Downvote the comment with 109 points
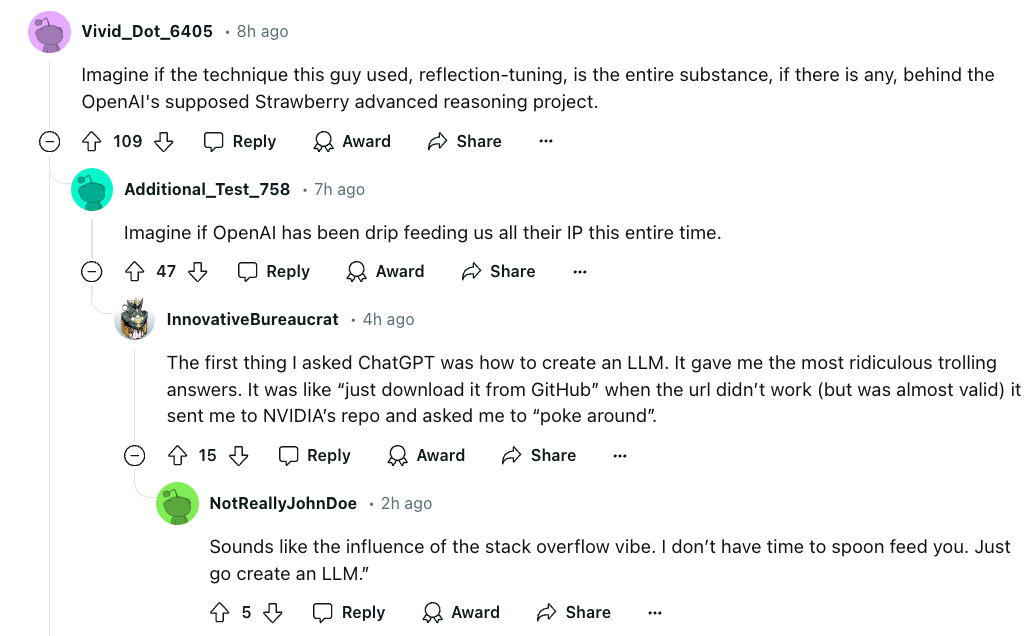The image size is (1030, 636). coord(163,142)
